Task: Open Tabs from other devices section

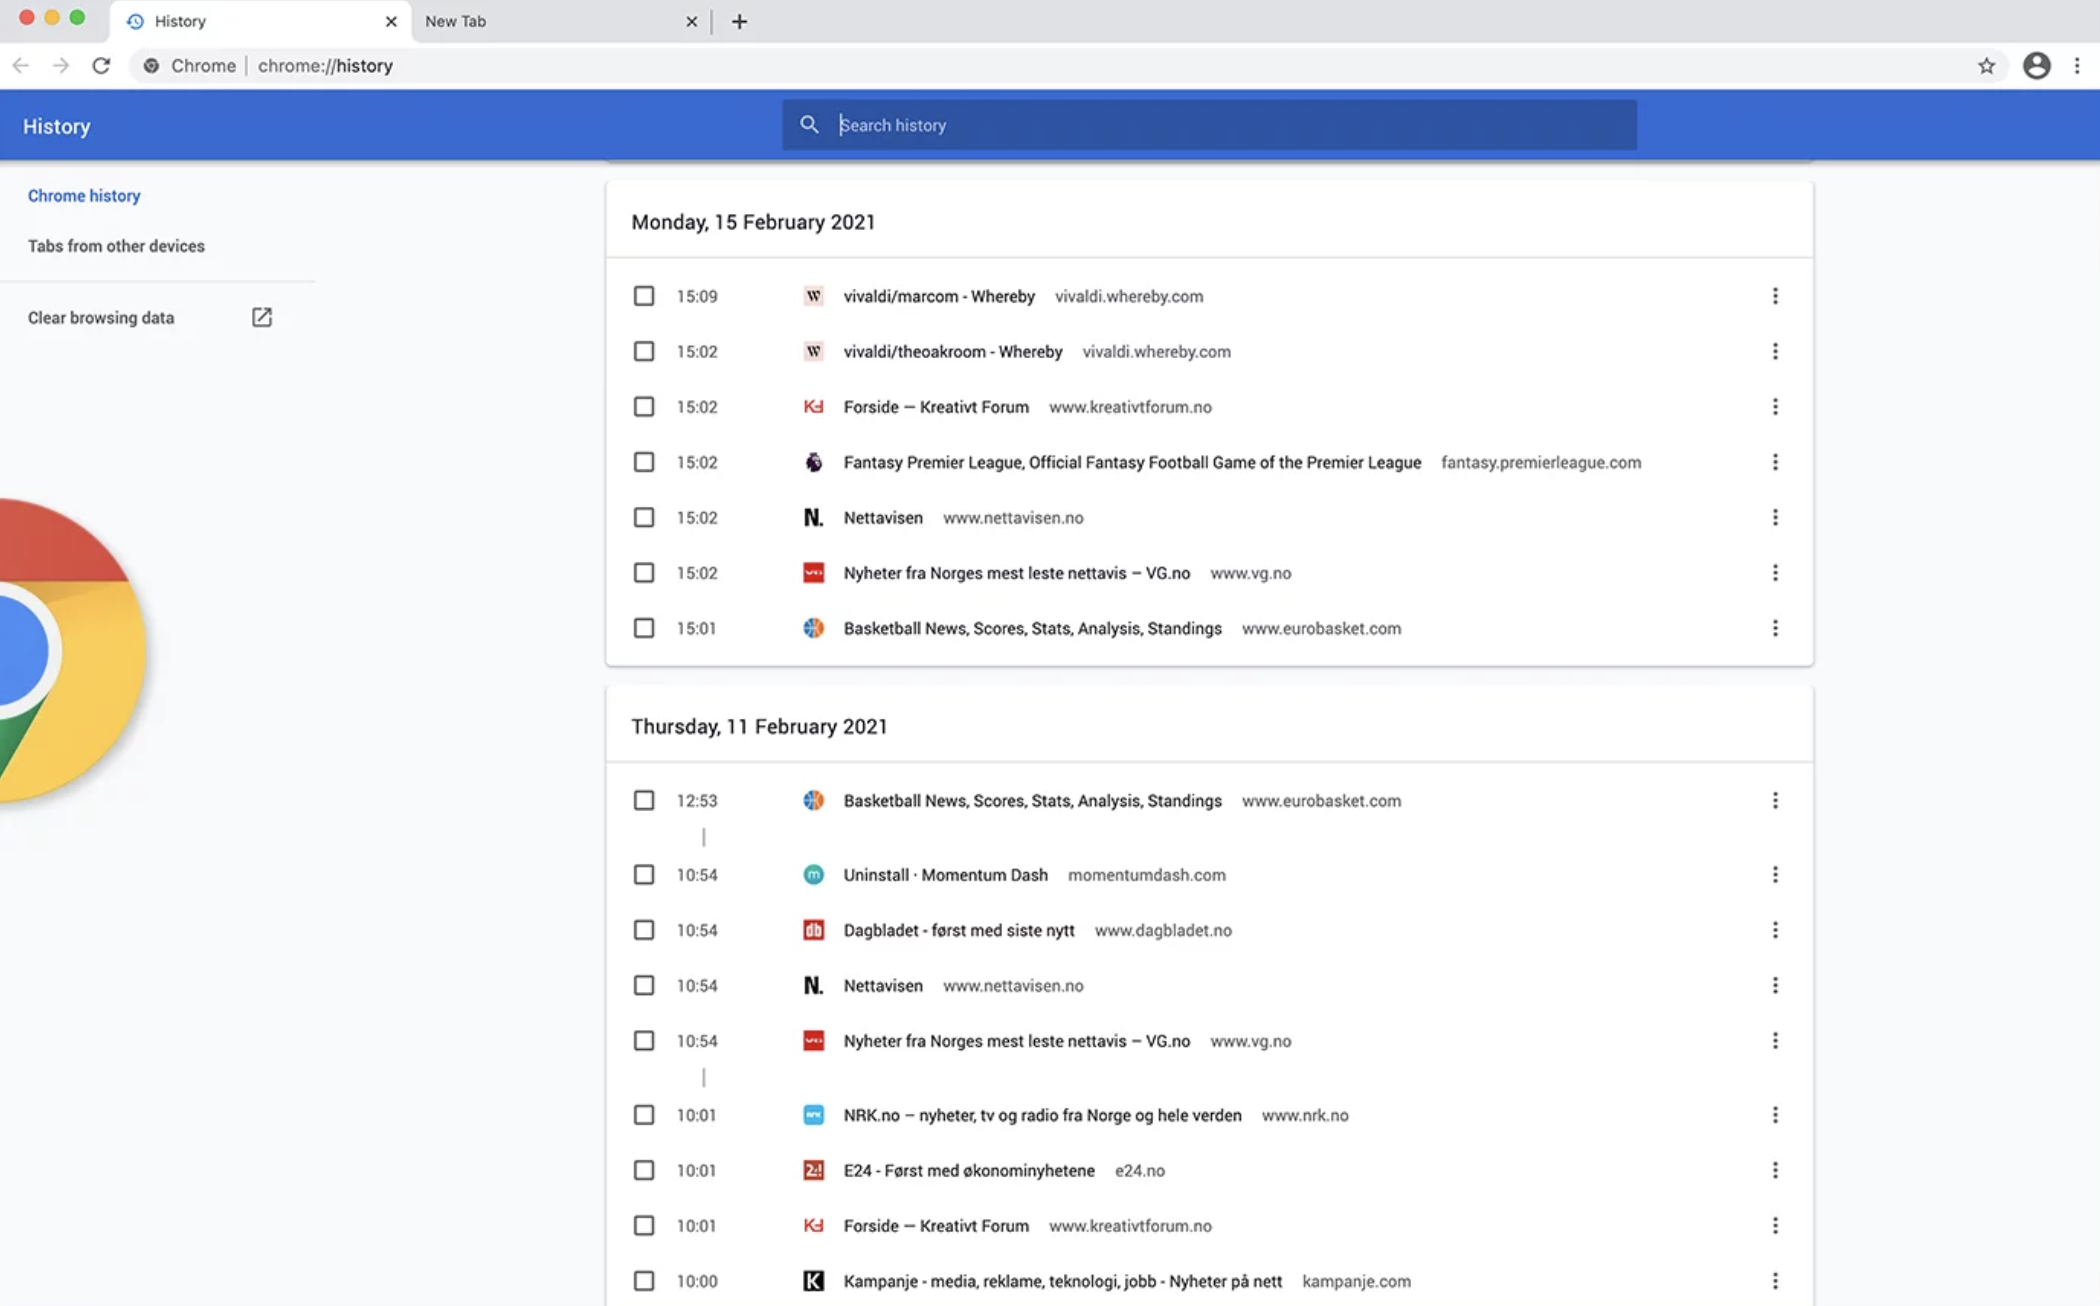Action: (x=116, y=246)
